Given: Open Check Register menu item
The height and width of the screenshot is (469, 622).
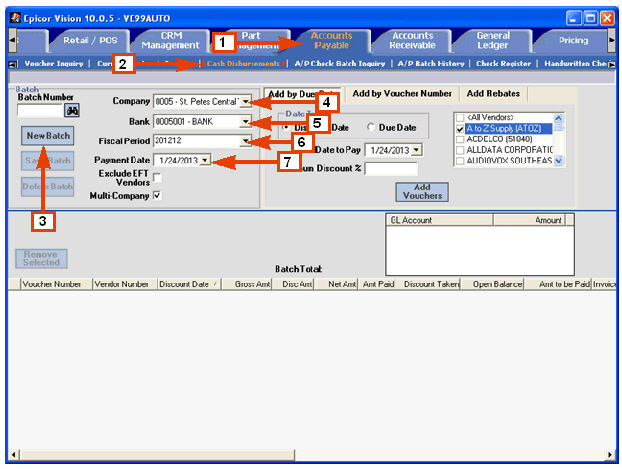Looking at the screenshot, I should [x=503, y=63].
